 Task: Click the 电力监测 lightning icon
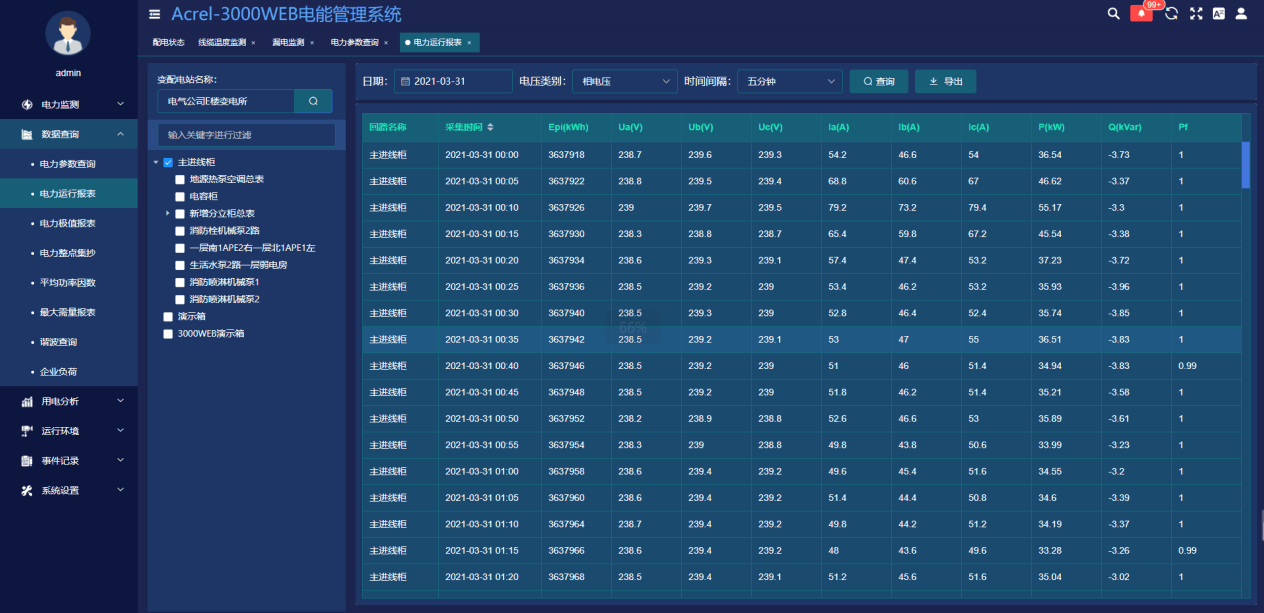28,104
